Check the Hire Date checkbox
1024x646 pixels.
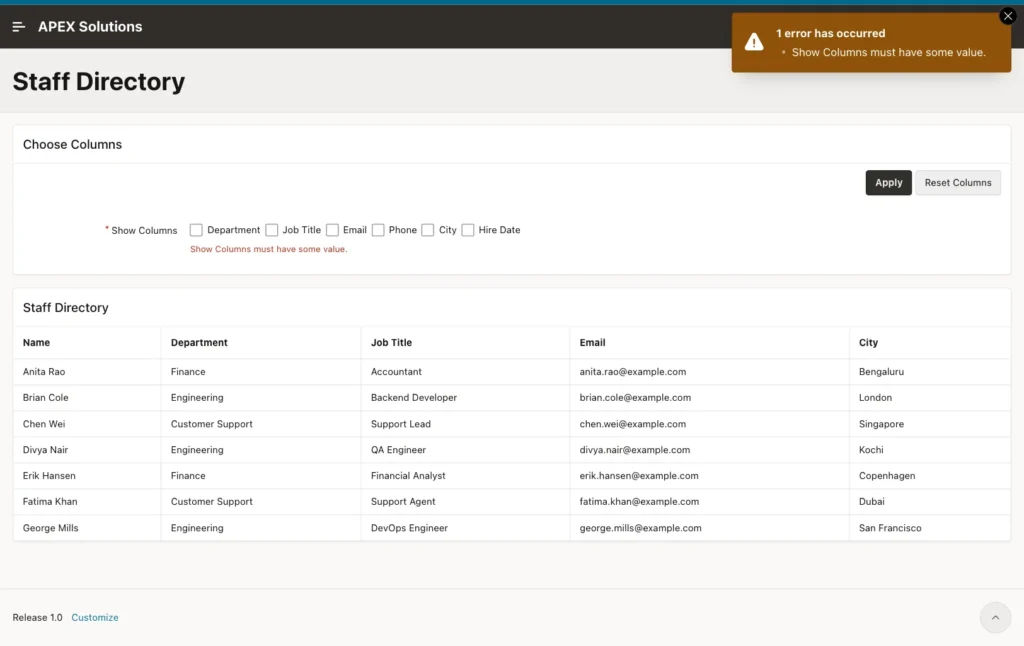pos(468,230)
